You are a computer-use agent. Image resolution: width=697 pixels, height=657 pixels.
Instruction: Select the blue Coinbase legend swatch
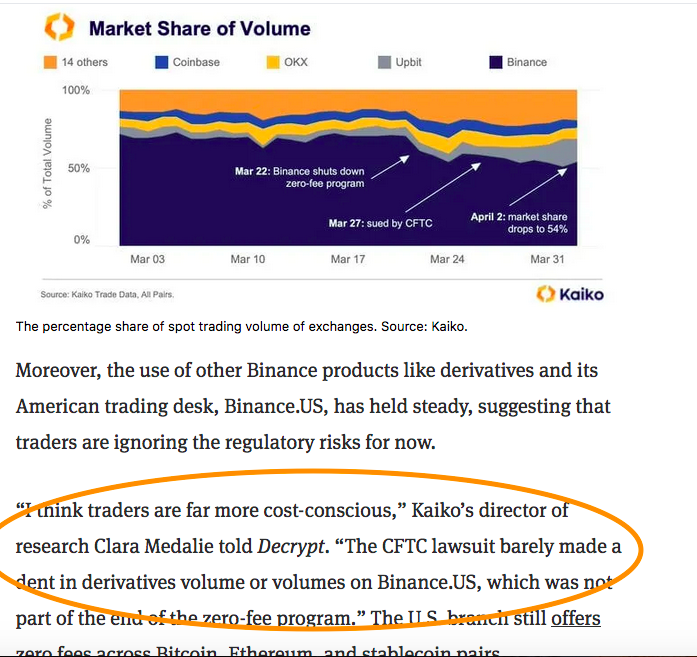pos(161,62)
